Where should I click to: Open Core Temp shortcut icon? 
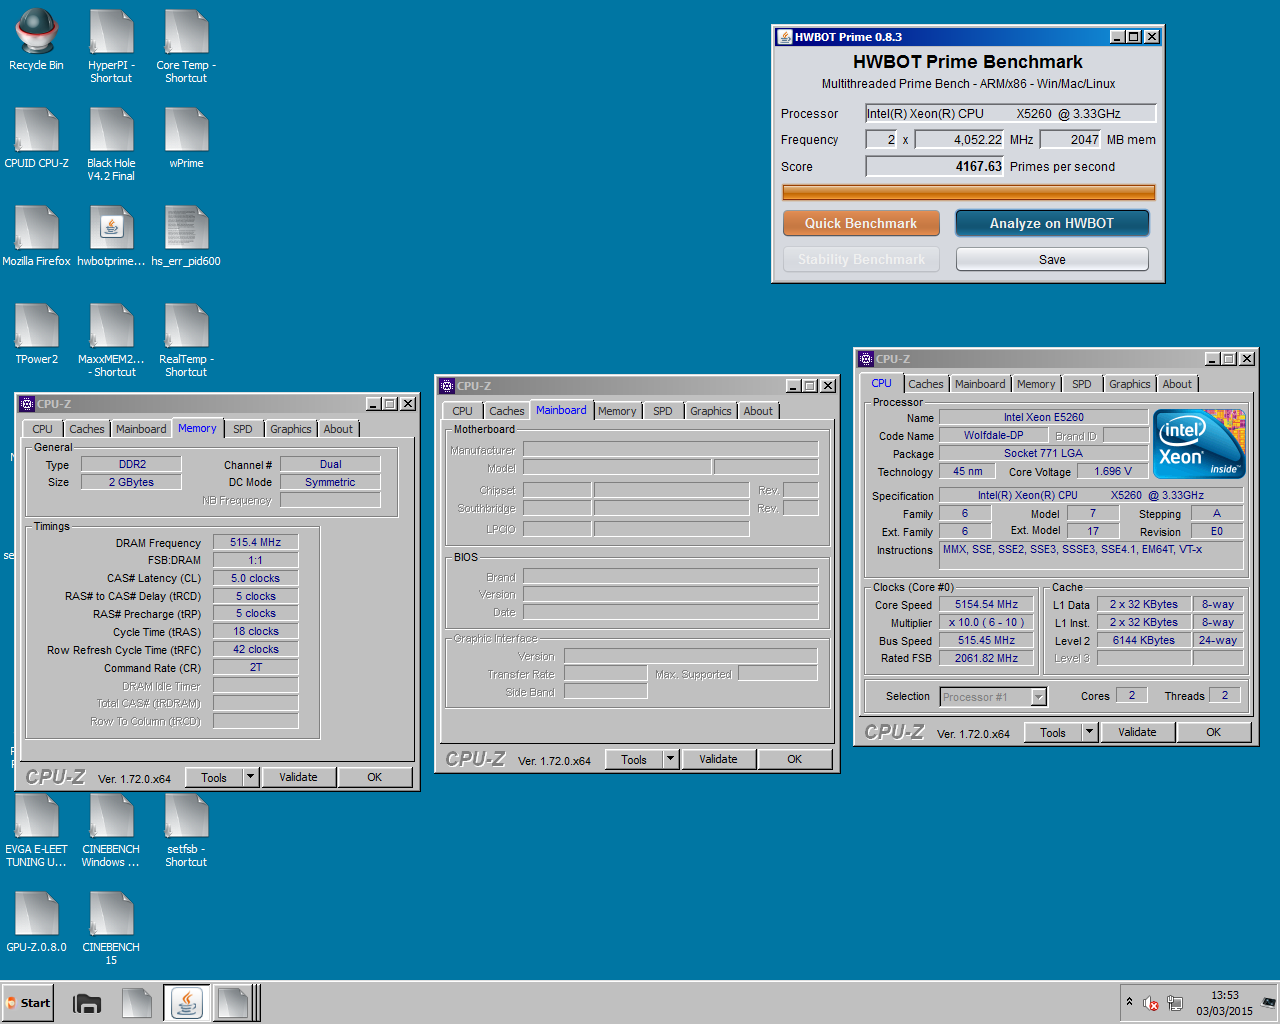coord(186,46)
